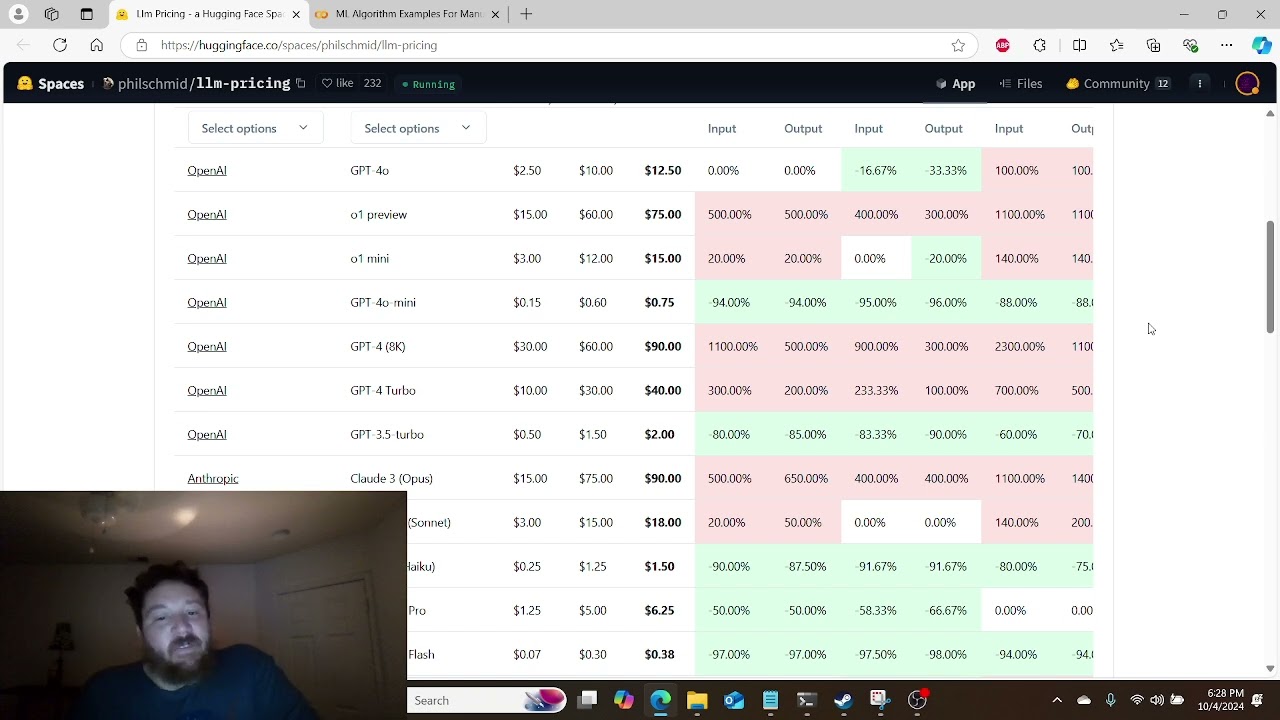Open the Files tab
This screenshot has width=1280, height=720.
1021,84
